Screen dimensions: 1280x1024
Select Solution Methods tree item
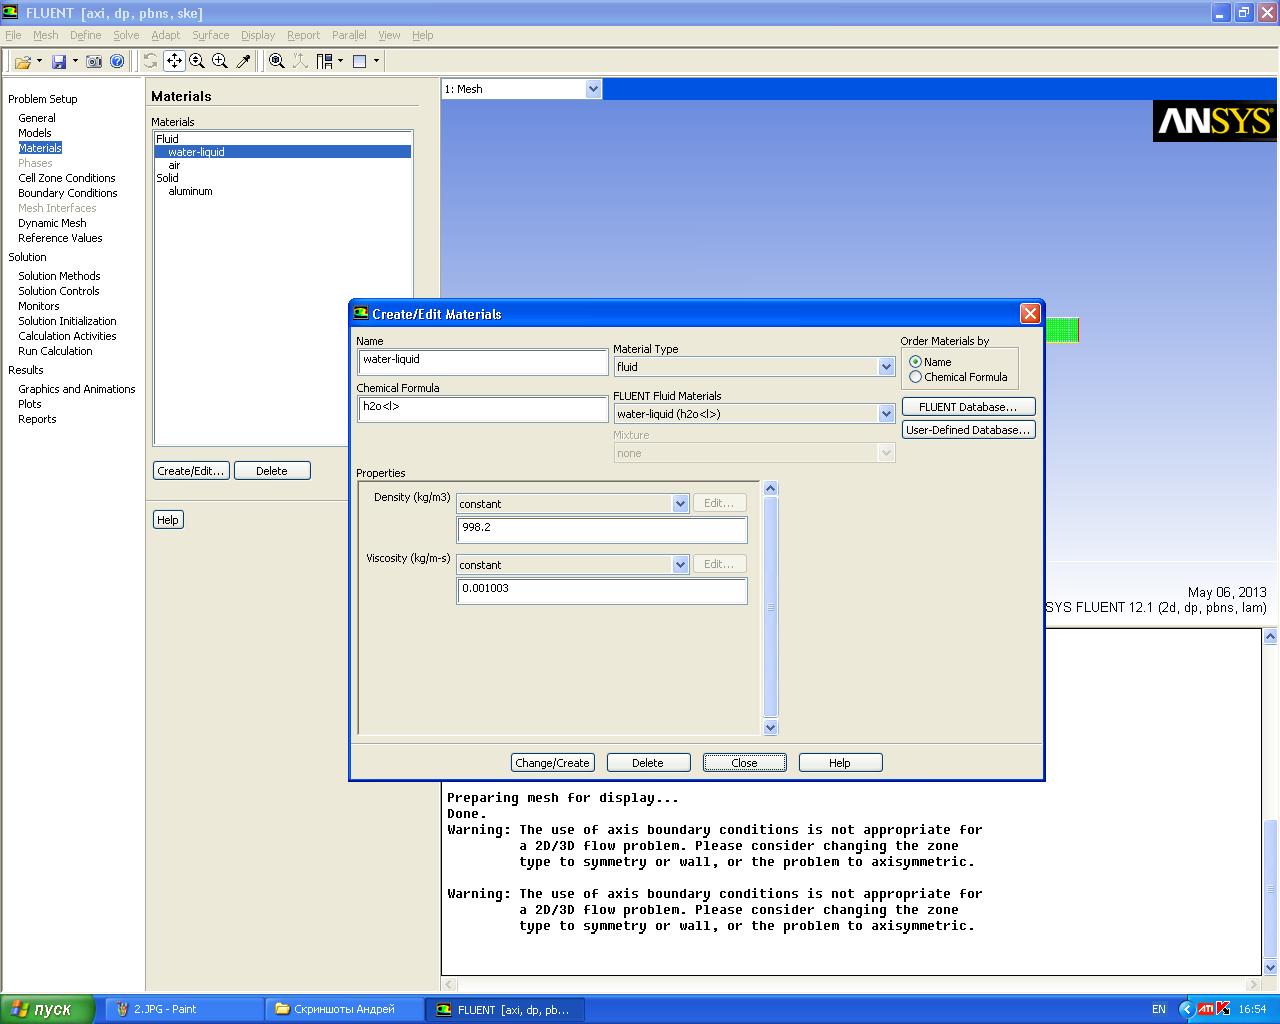pos(59,276)
